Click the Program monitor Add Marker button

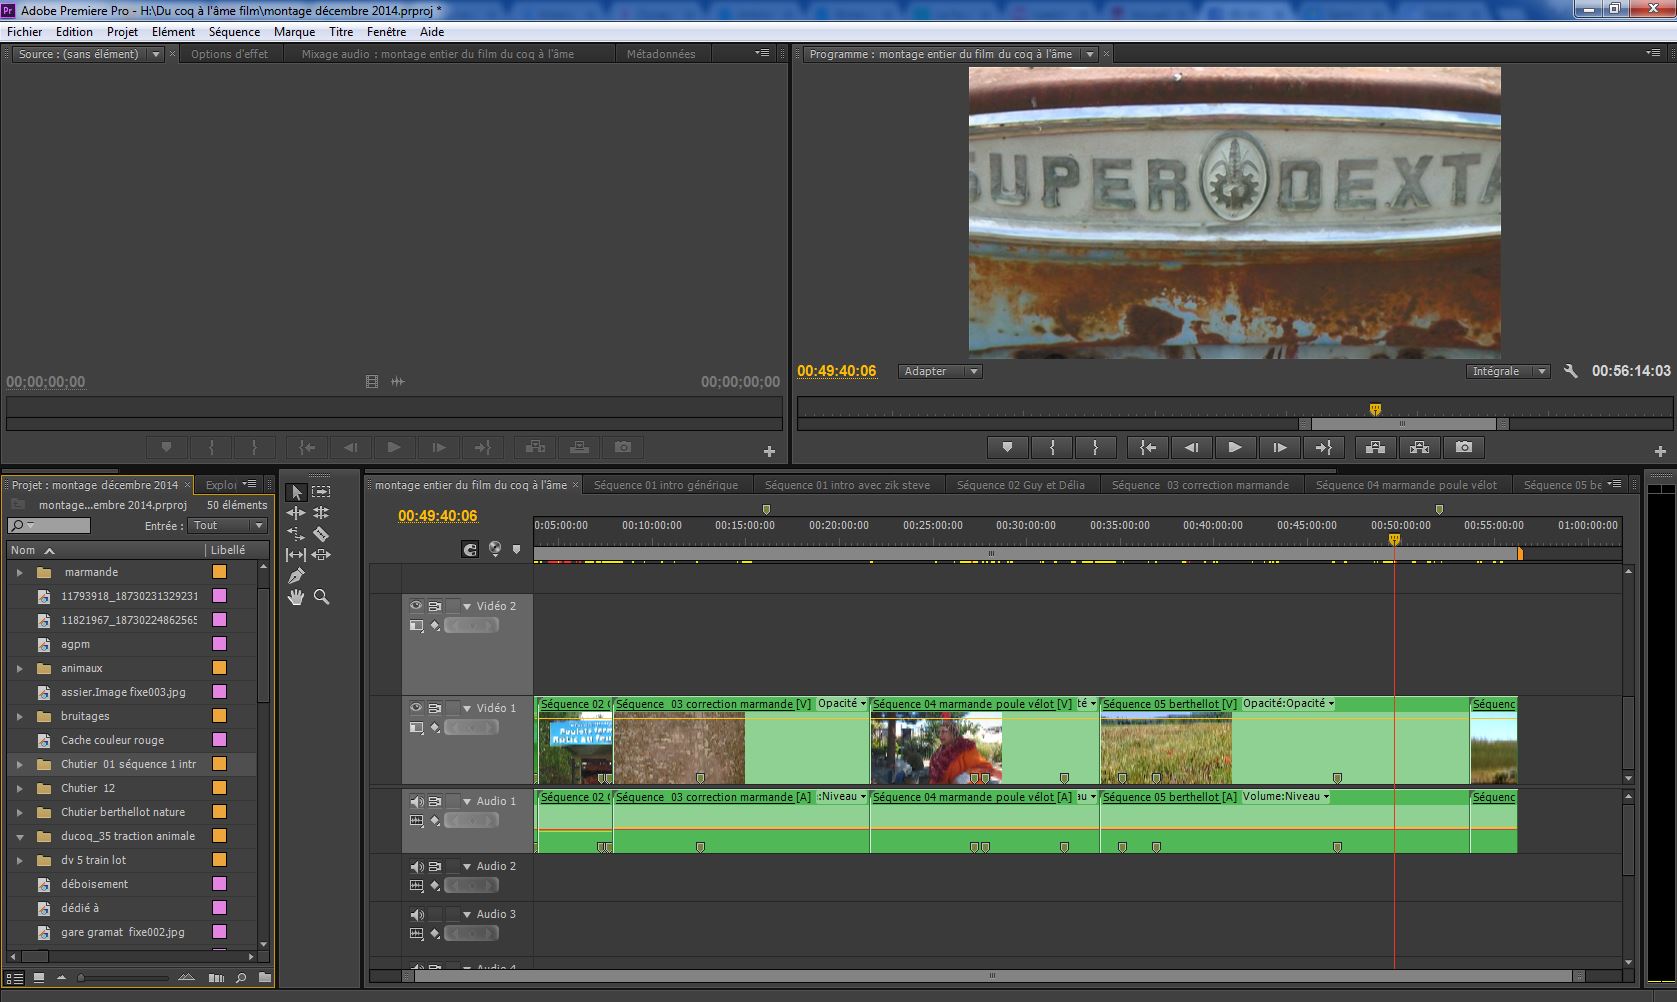[x=1008, y=448]
